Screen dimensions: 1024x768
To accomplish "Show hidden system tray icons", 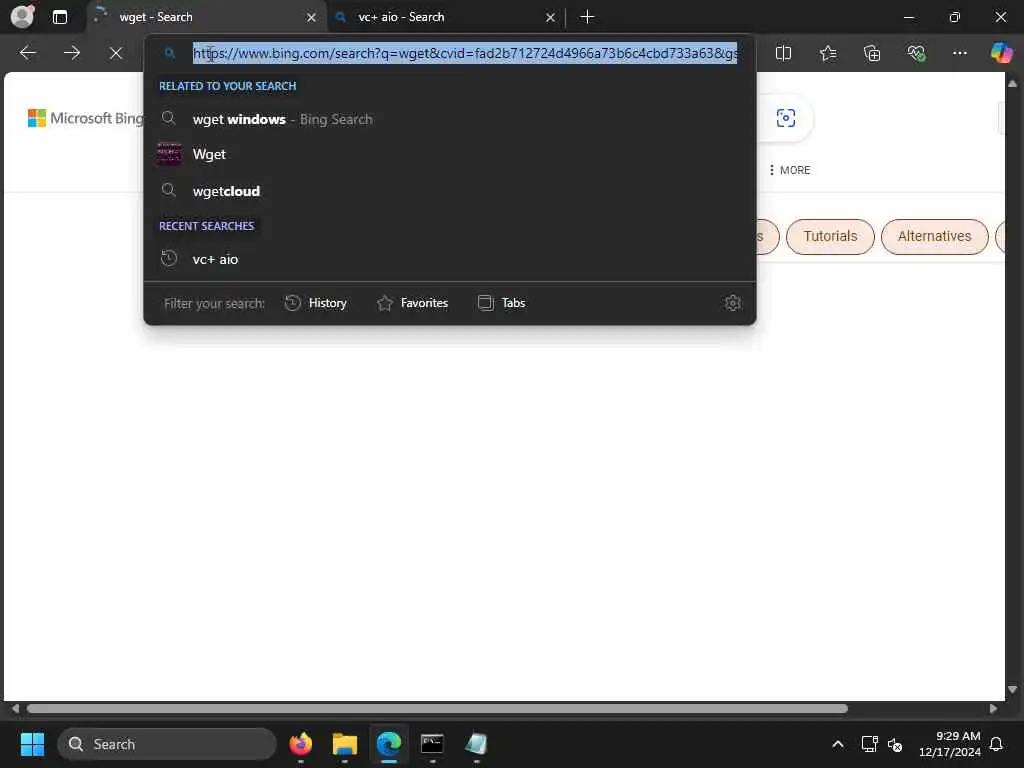I will coord(838,744).
